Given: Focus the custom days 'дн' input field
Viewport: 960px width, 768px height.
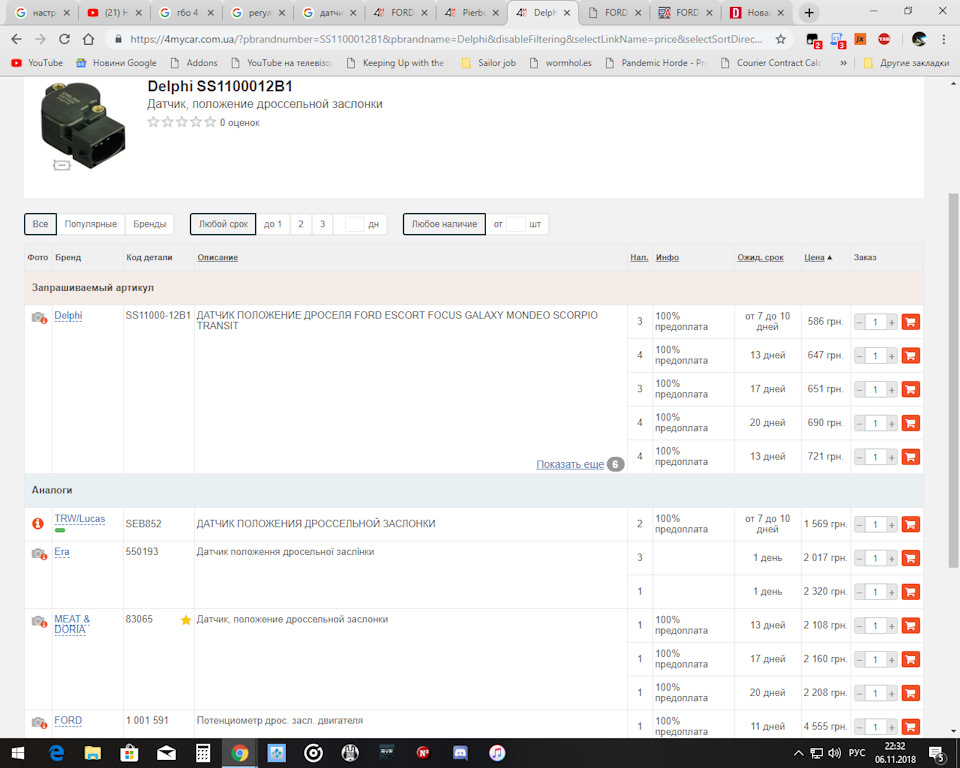Looking at the screenshot, I should [354, 224].
